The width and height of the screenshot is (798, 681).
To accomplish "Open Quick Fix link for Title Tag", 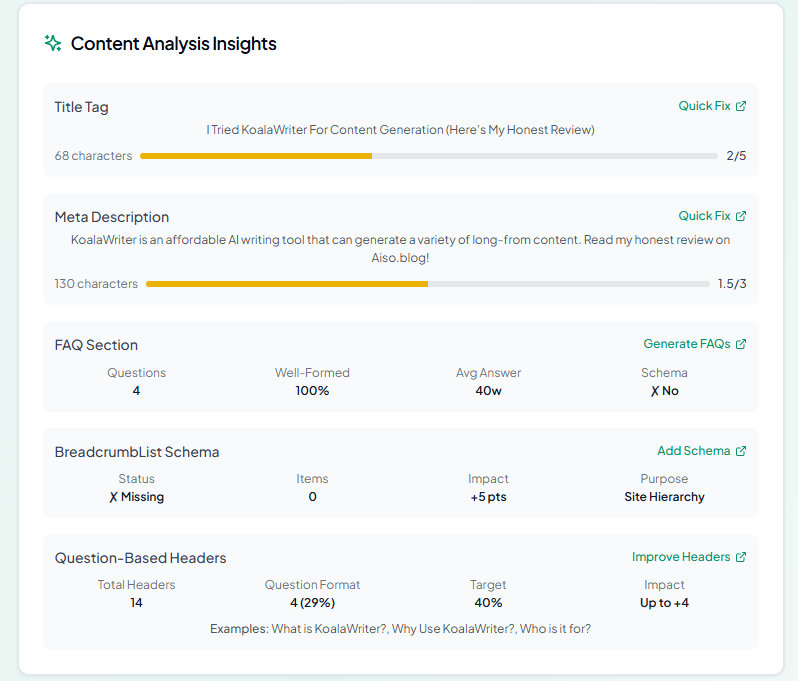I will point(712,106).
